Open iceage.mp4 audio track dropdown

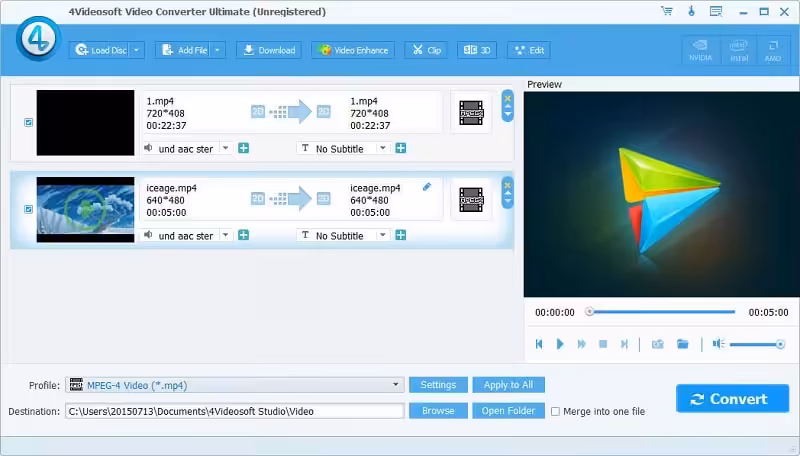pos(225,236)
